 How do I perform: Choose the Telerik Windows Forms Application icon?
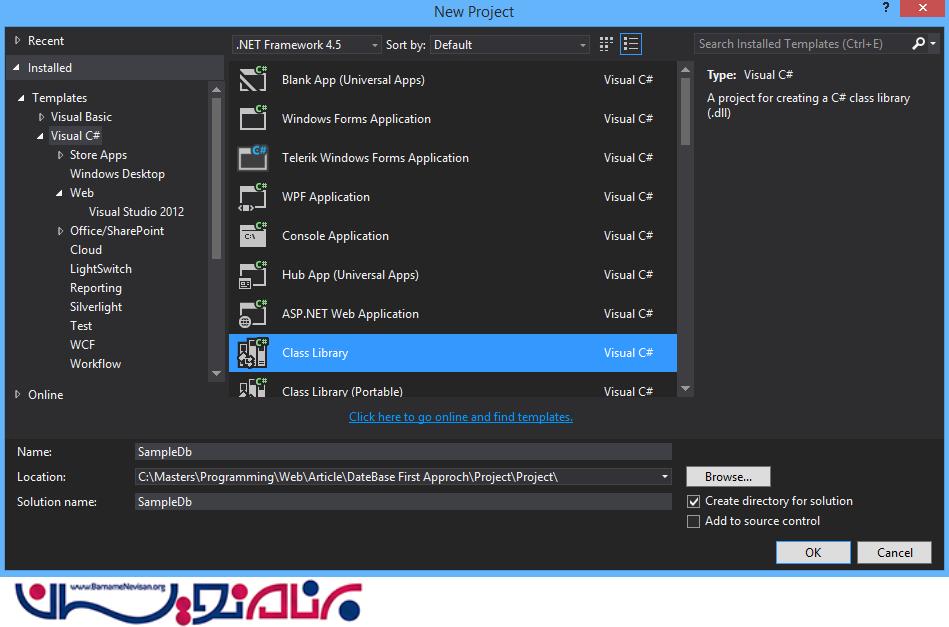click(x=252, y=158)
